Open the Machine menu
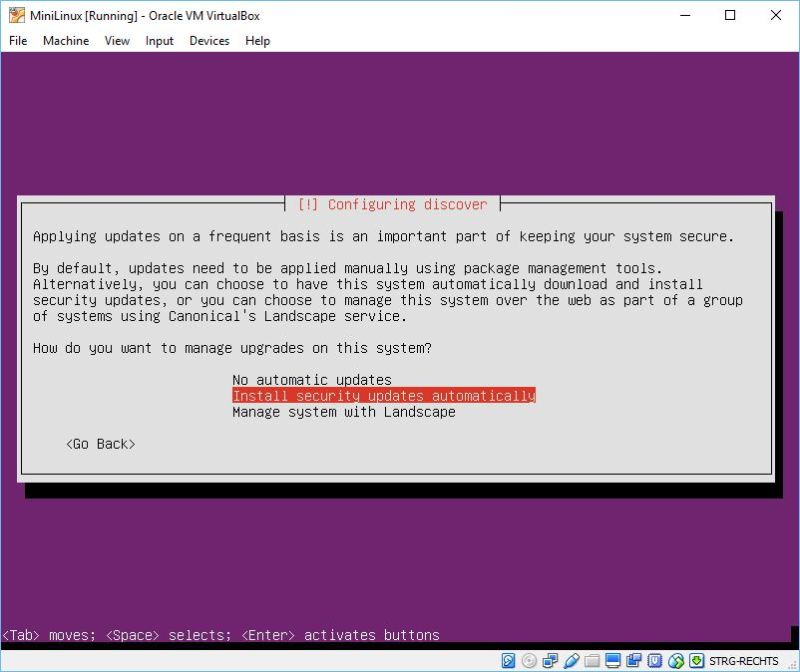The image size is (800, 672). (66, 41)
